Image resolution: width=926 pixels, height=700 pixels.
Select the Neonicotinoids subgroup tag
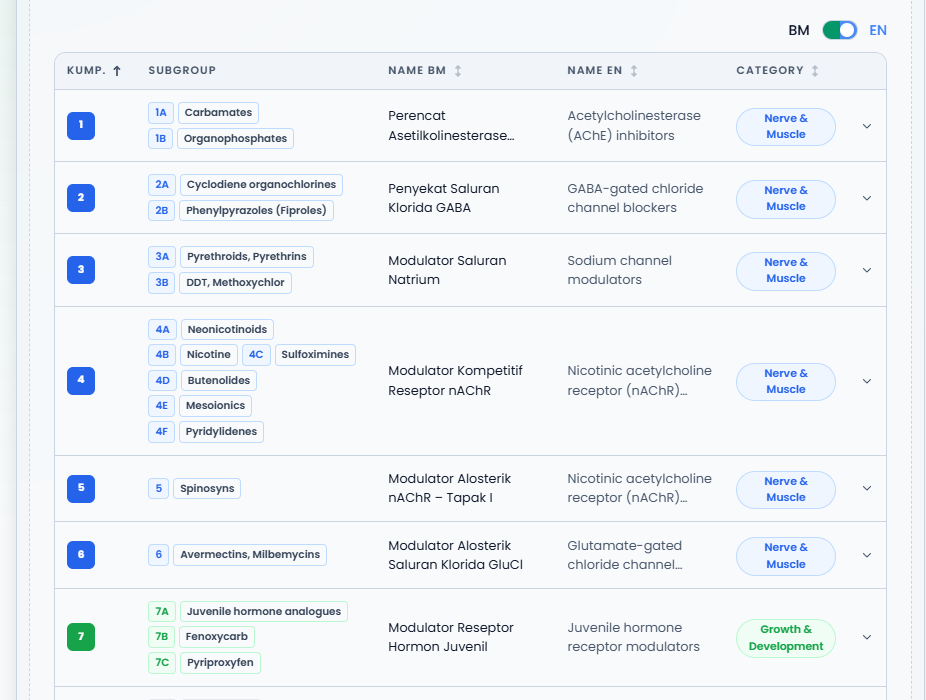point(227,330)
